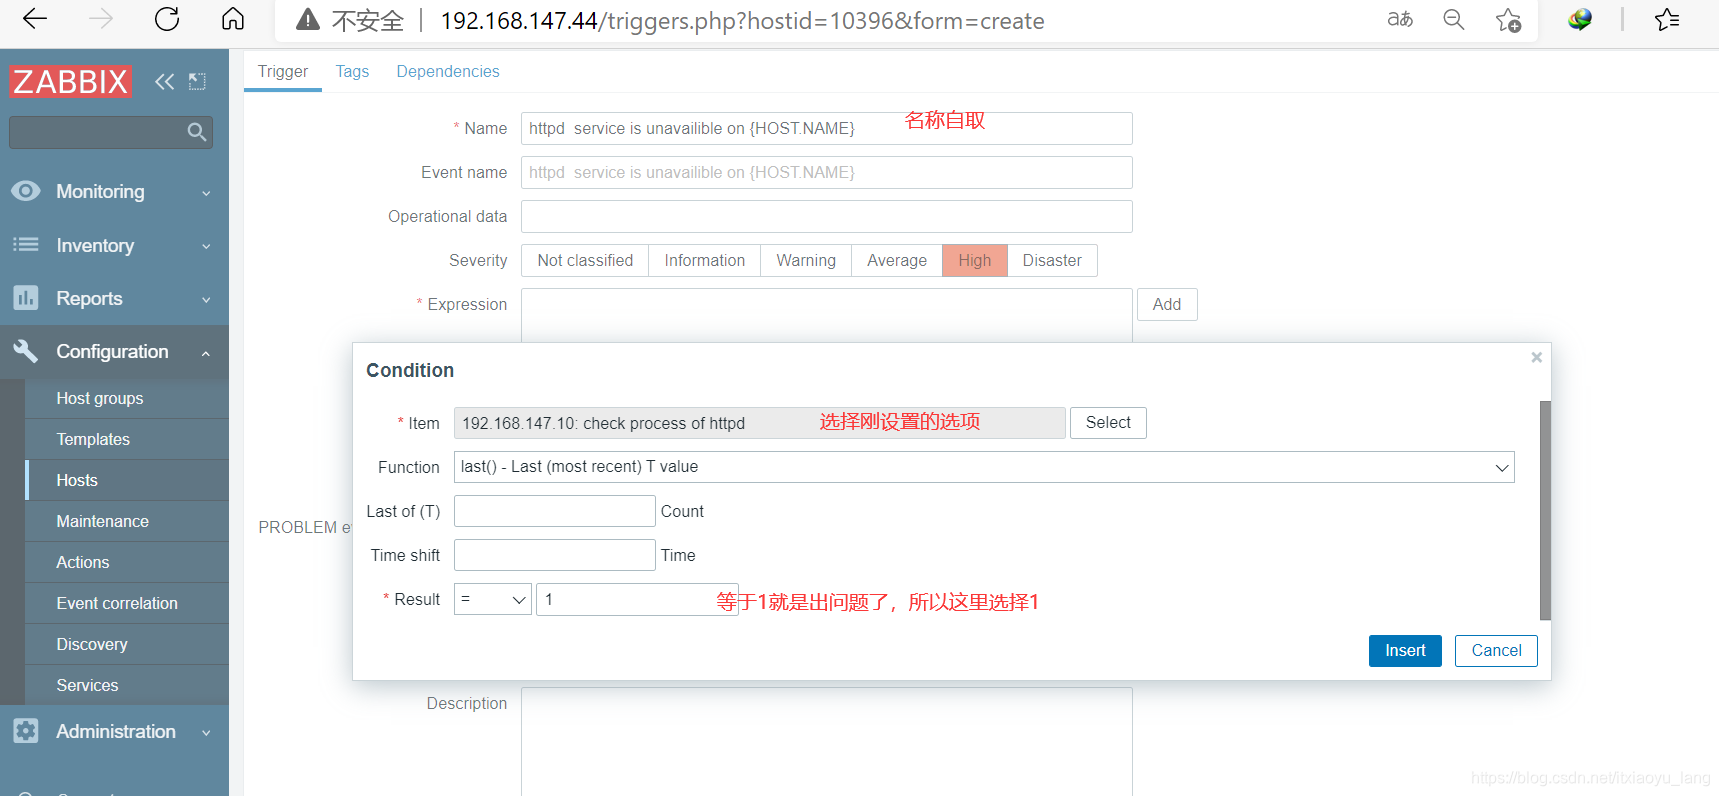The height and width of the screenshot is (796, 1719).
Task: Switch to the Tags tab
Action: (x=352, y=71)
